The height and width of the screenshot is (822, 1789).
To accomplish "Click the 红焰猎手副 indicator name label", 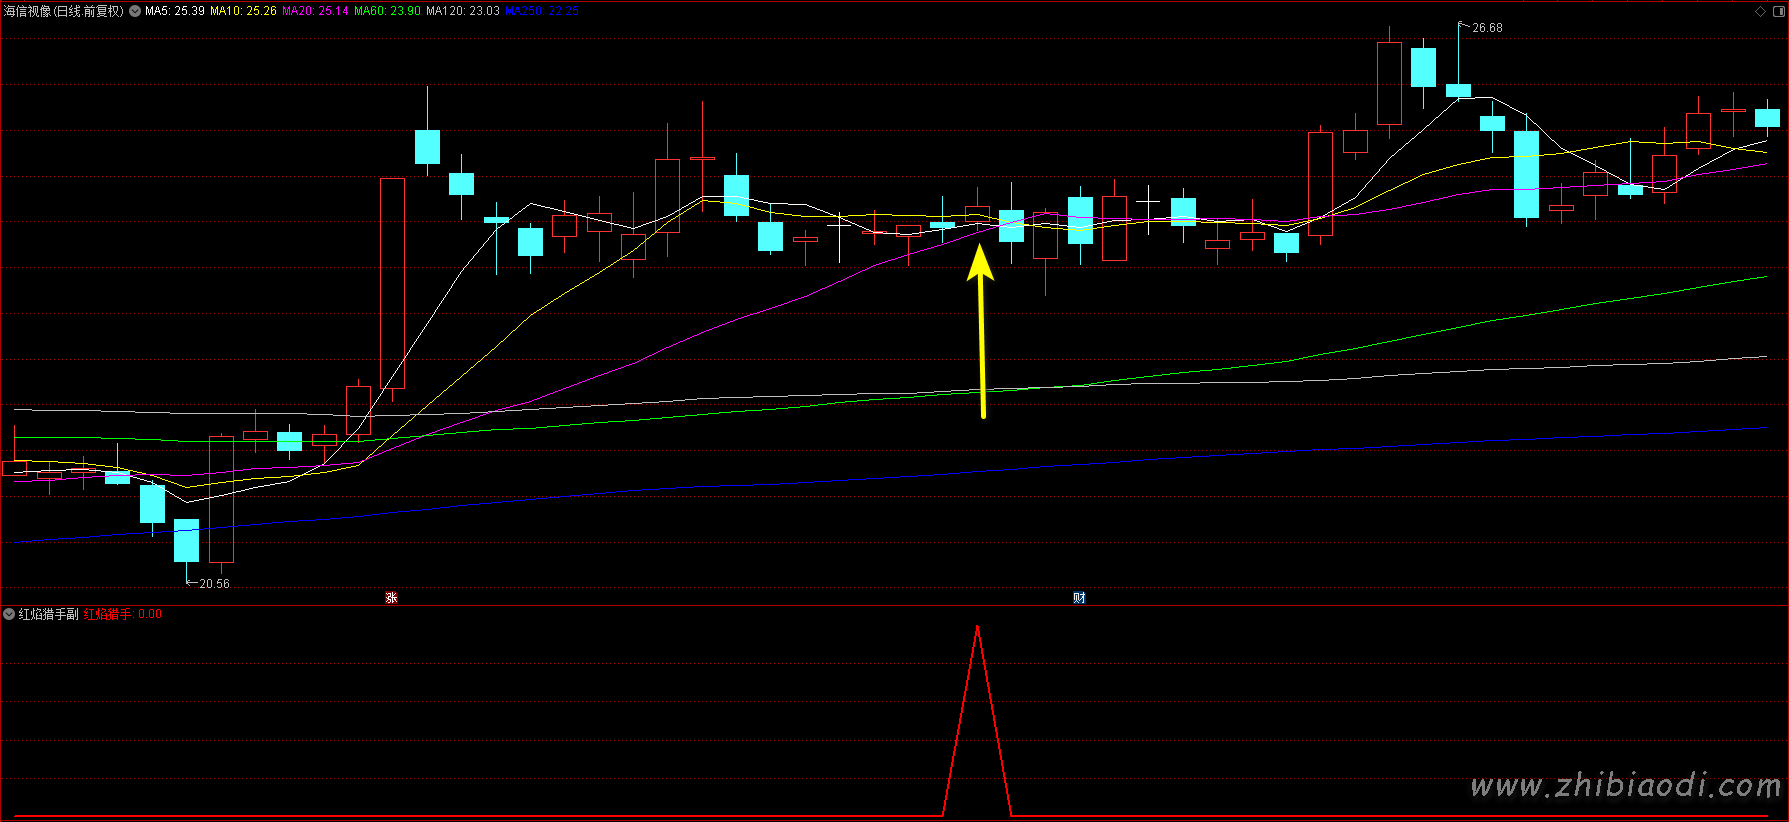I will click(48, 614).
